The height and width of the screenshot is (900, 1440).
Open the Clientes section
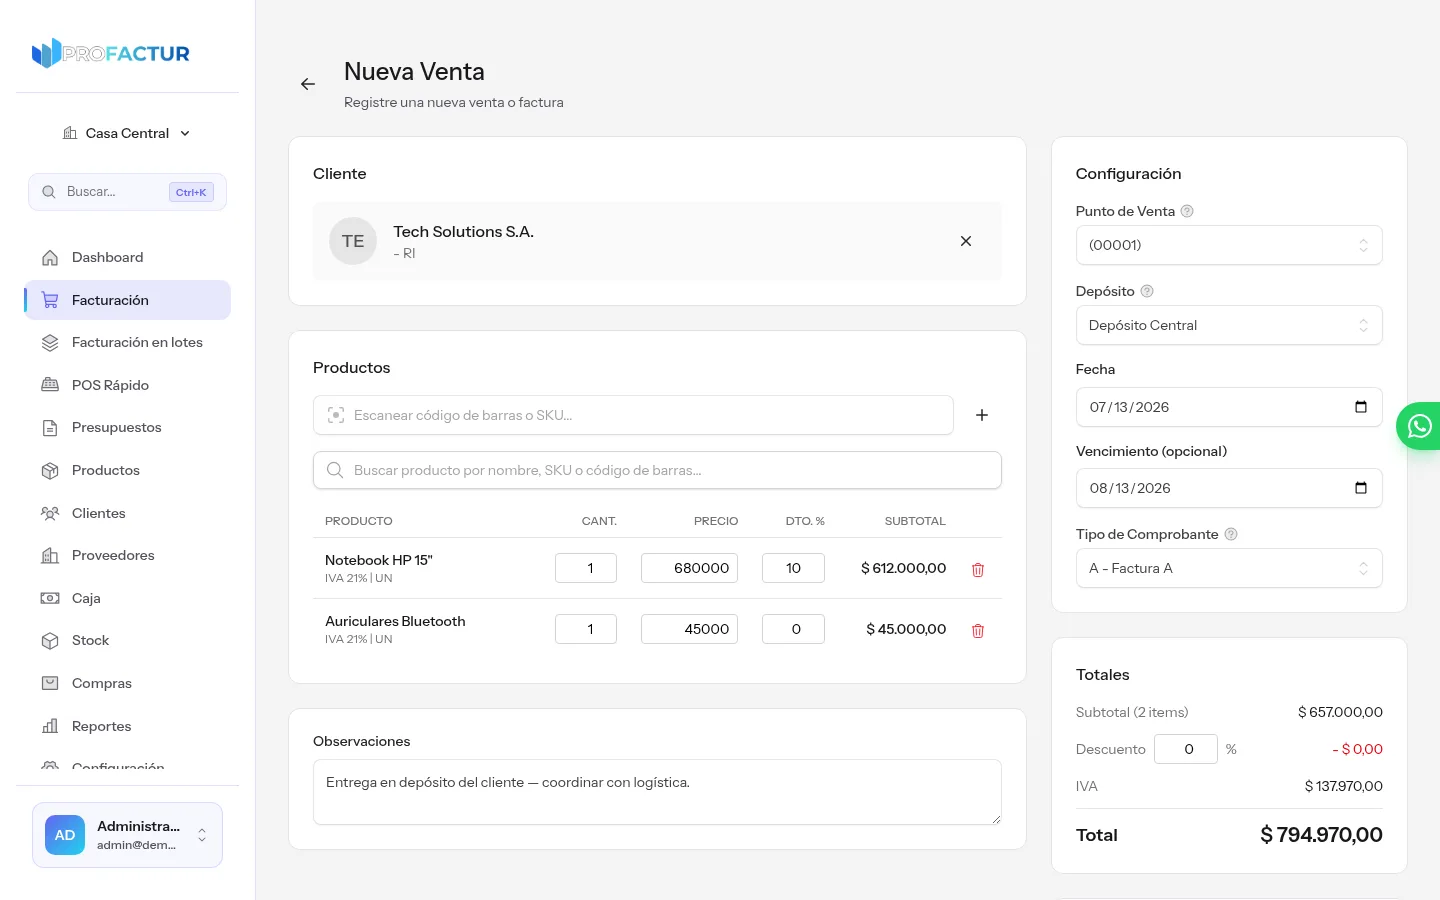(x=128, y=513)
